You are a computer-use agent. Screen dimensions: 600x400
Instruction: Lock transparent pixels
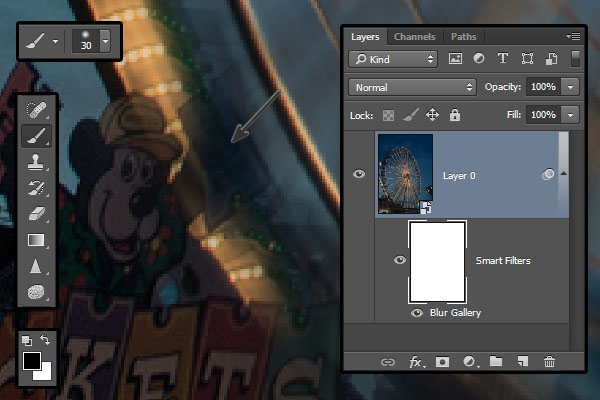tap(388, 115)
